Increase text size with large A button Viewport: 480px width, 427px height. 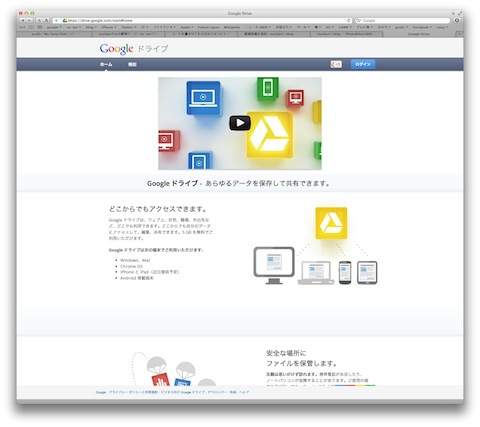point(46,20)
